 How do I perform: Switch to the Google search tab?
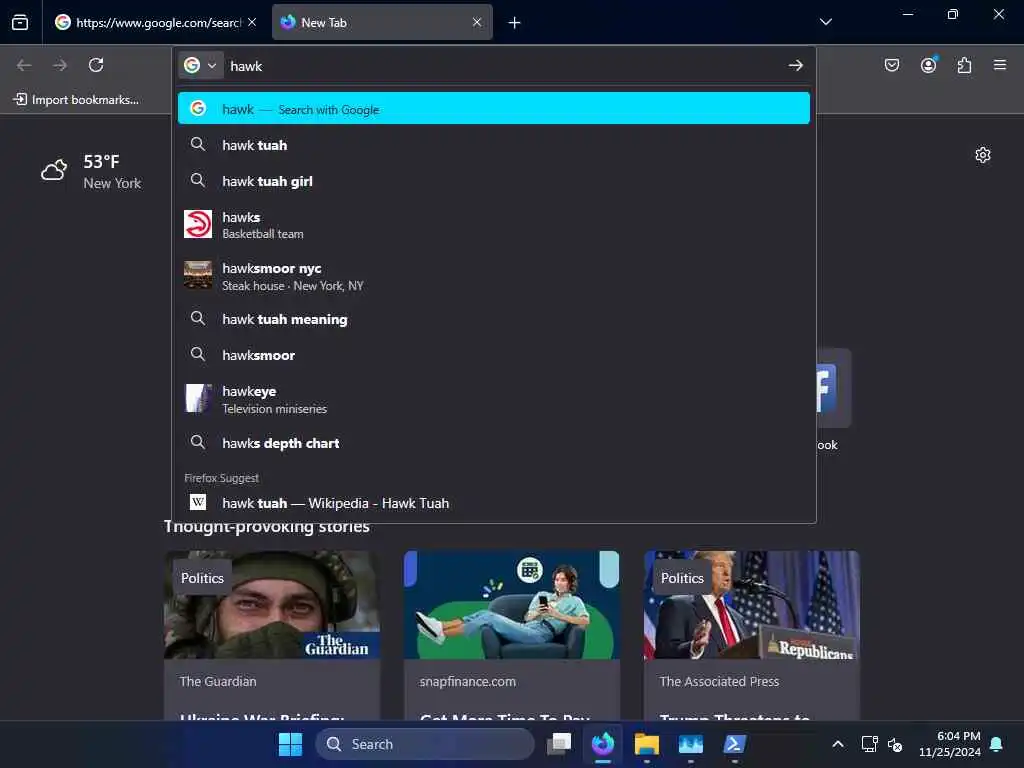[x=155, y=22]
